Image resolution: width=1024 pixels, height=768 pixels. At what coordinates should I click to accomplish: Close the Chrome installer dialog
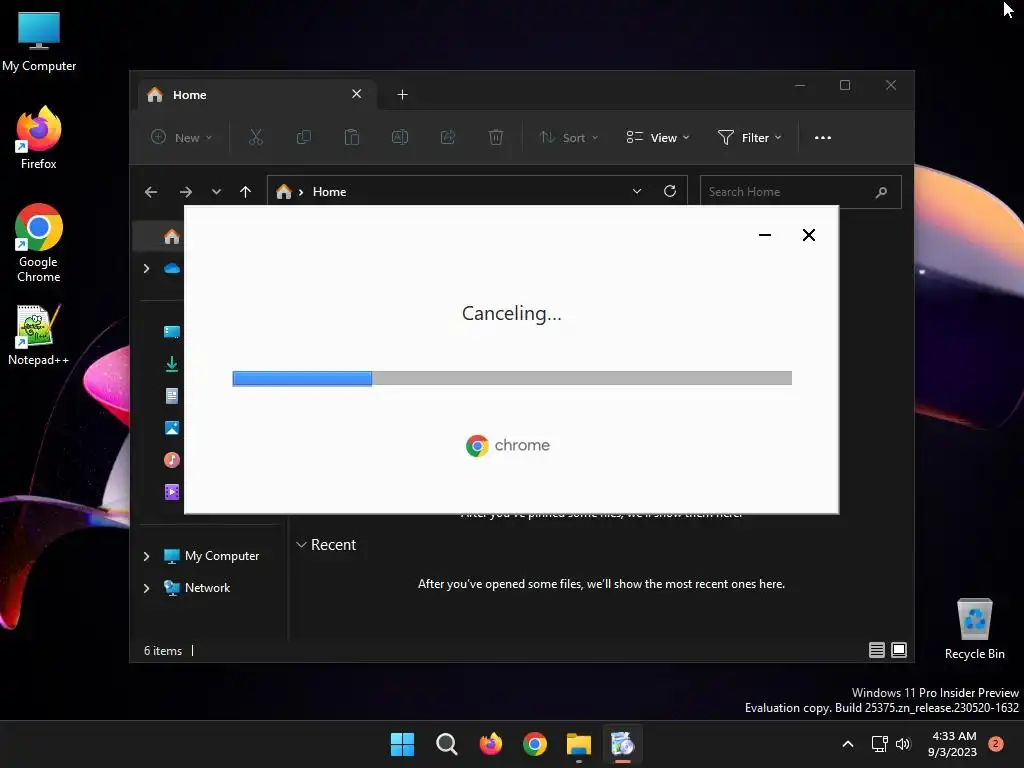[808, 235]
